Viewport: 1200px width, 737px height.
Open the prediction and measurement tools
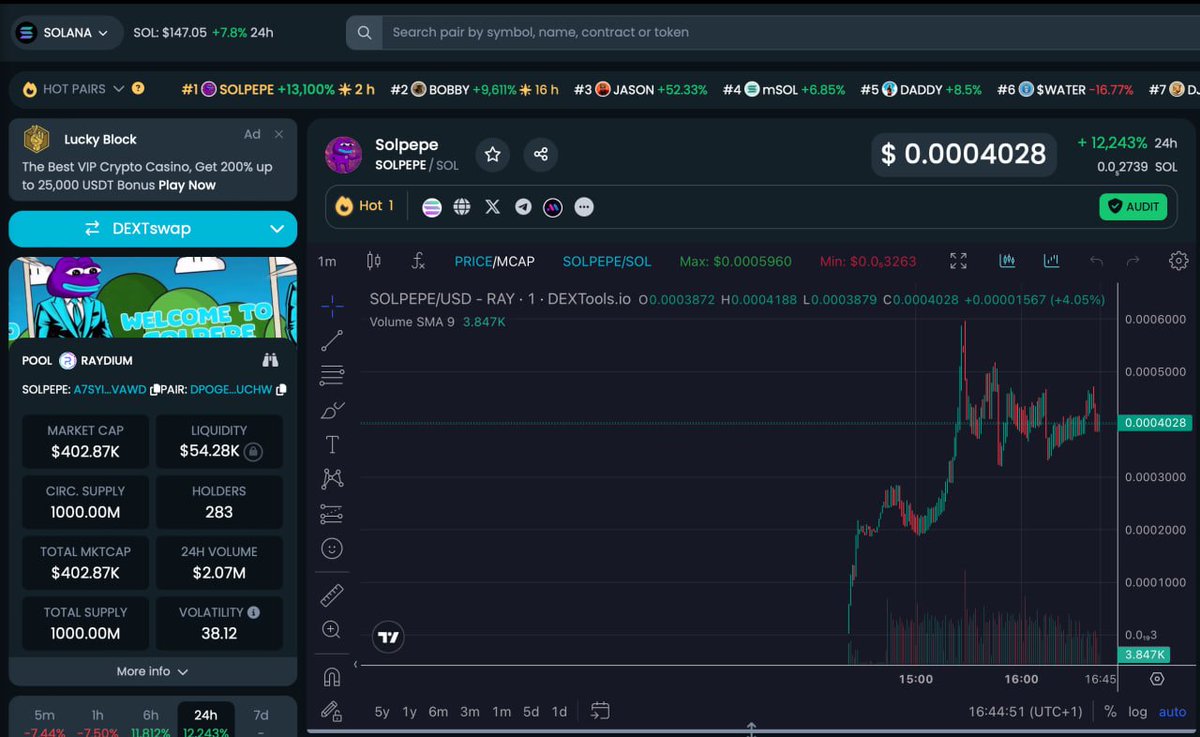[x=332, y=514]
